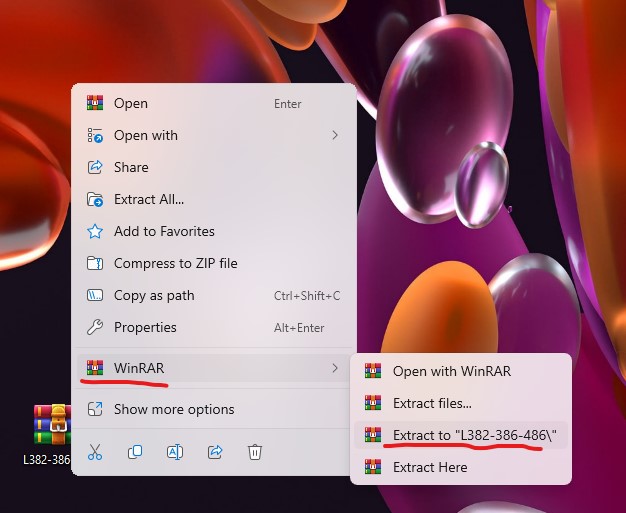Click Open with WinRAR in submenu
626x513 pixels.
click(451, 371)
